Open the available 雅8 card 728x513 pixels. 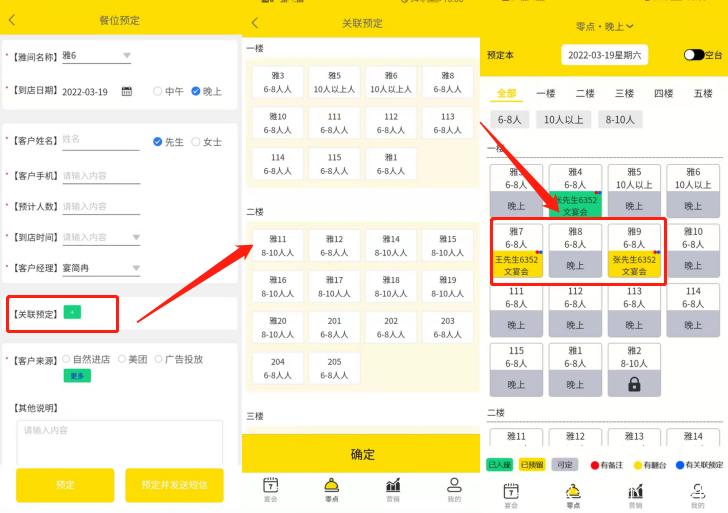[575, 251]
